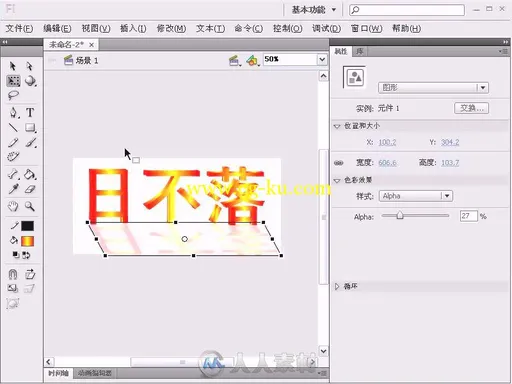Toggle the width-height lock link icon

coord(339,163)
